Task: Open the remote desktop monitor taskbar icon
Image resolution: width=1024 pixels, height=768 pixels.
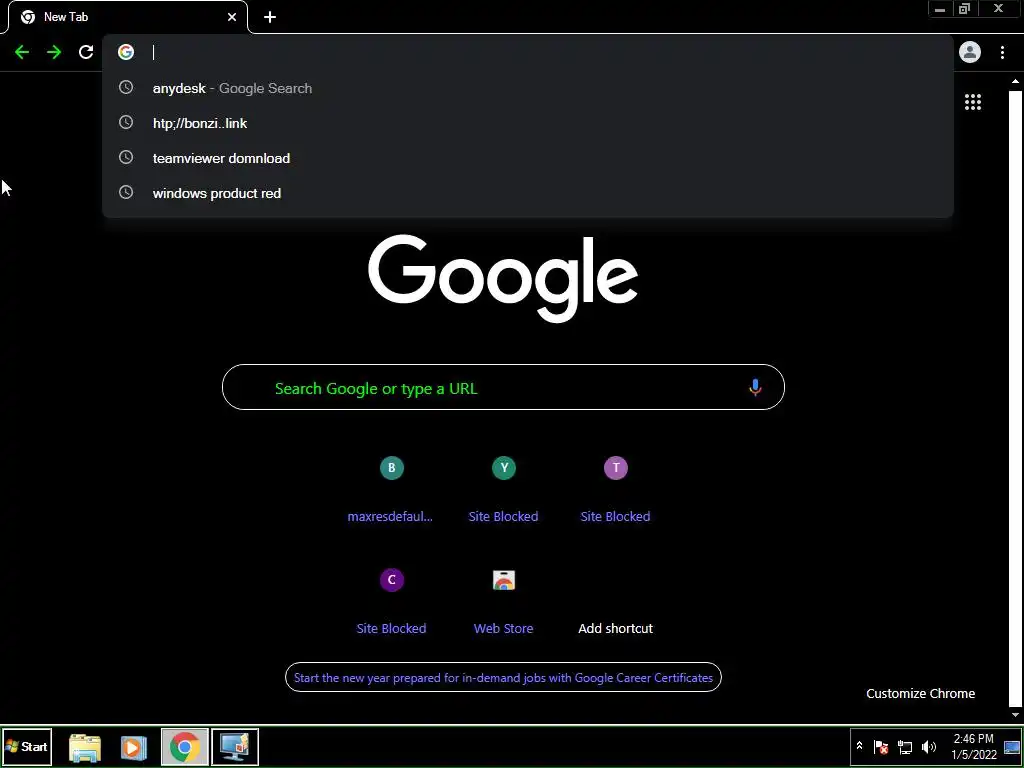Action: point(235,746)
